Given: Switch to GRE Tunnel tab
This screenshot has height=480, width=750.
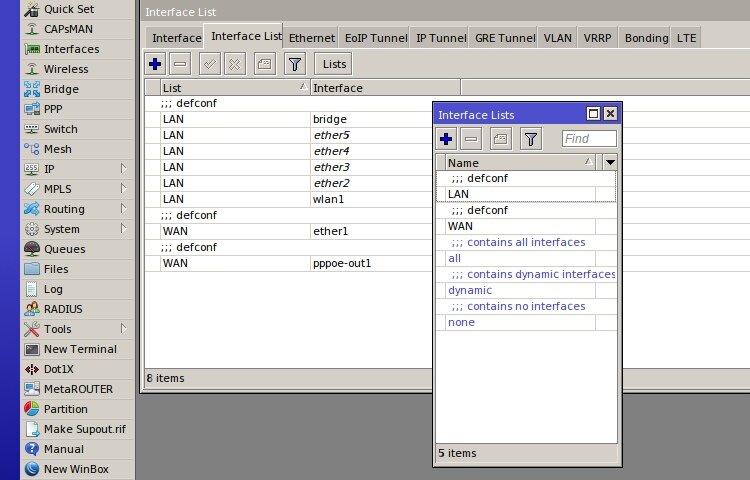Looking at the screenshot, I should [505, 38].
